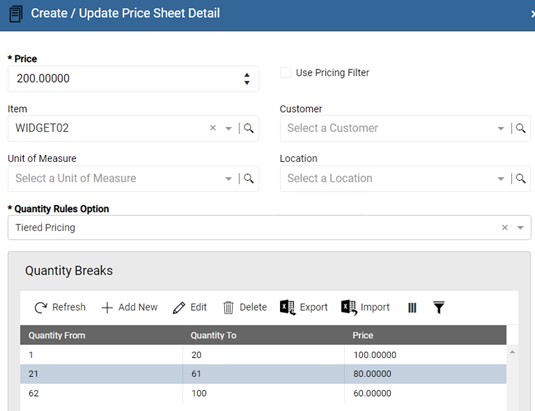Click Delete in Quantity Breaks toolbar

point(245,307)
